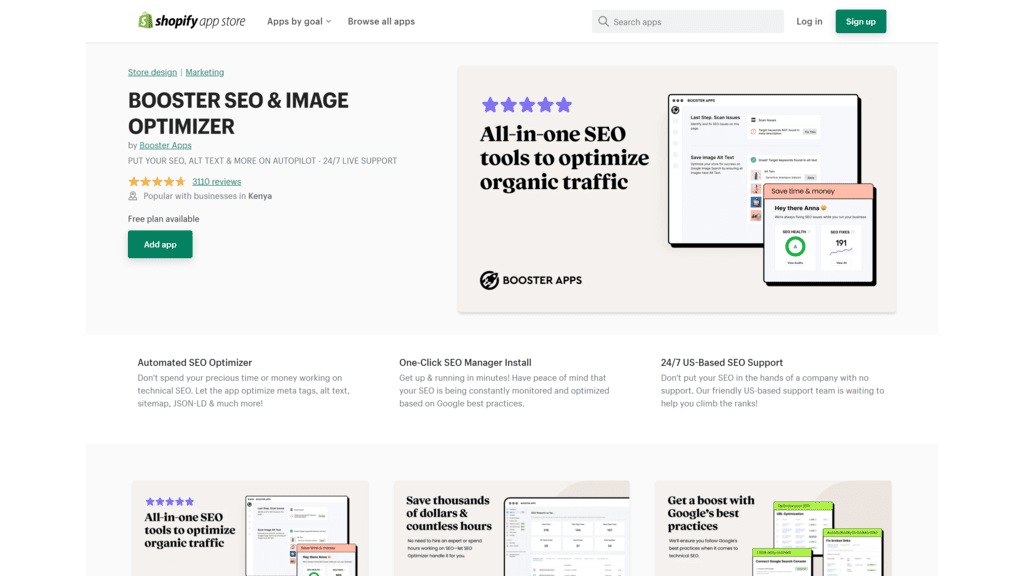Click the 191 SEO fixes value

point(841,242)
